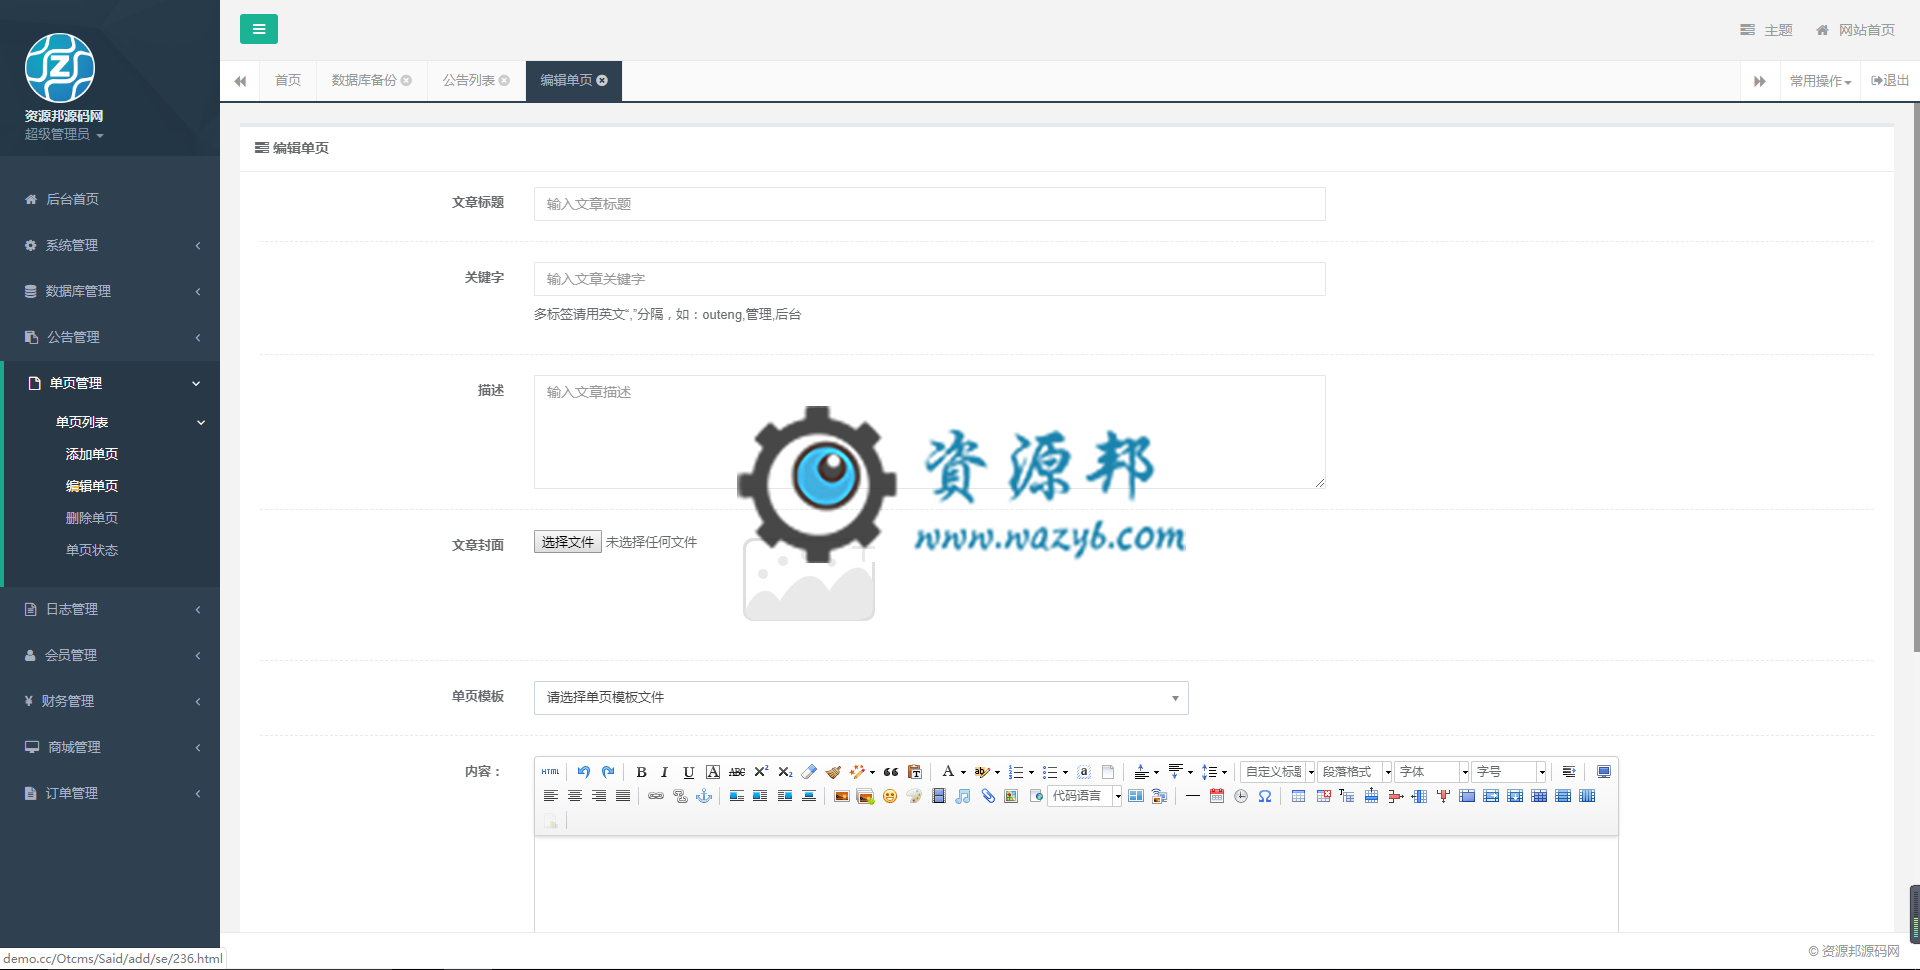This screenshot has height=970, width=1920.
Task: Switch to the 公告列表 tab
Action: [469, 80]
